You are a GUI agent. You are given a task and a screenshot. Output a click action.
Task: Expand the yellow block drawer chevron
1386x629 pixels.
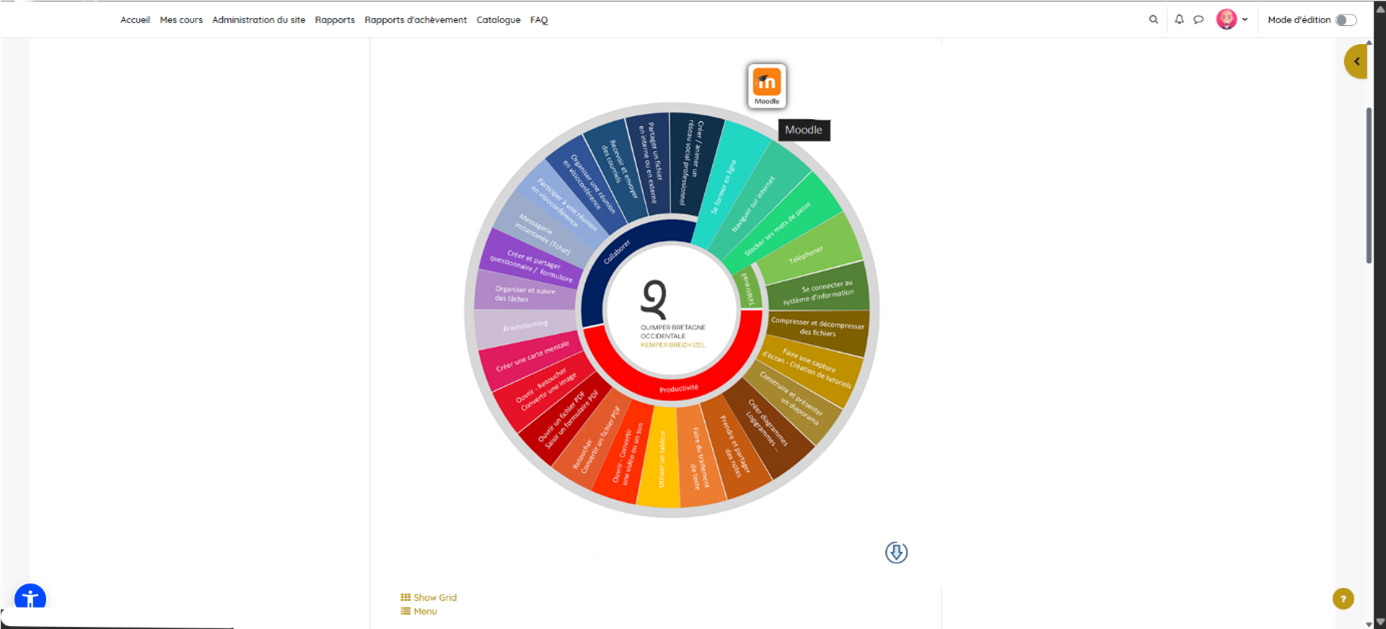1357,62
